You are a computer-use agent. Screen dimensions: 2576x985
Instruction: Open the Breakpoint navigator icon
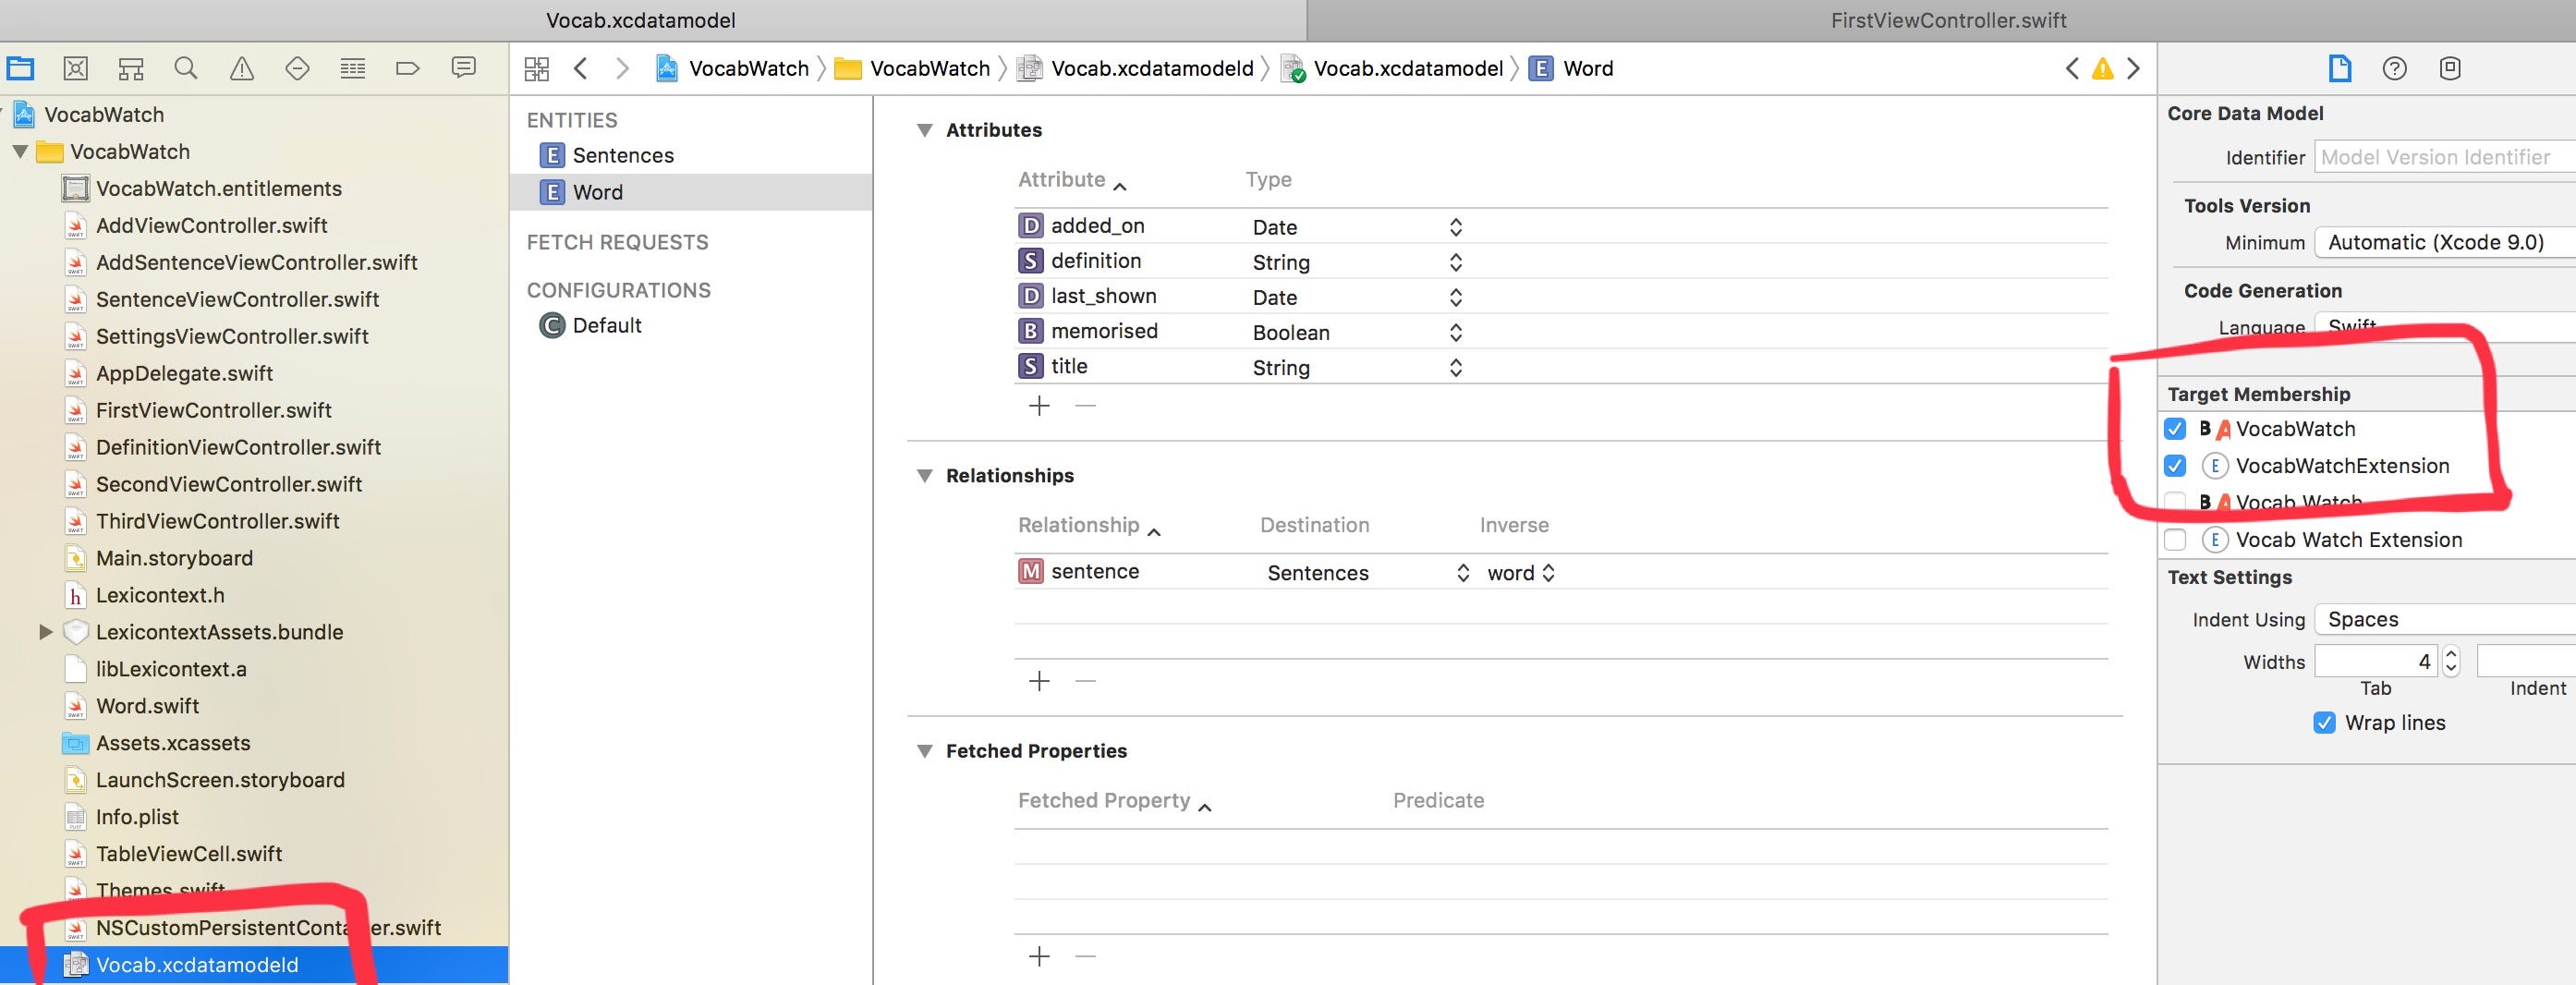coord(408,68)
